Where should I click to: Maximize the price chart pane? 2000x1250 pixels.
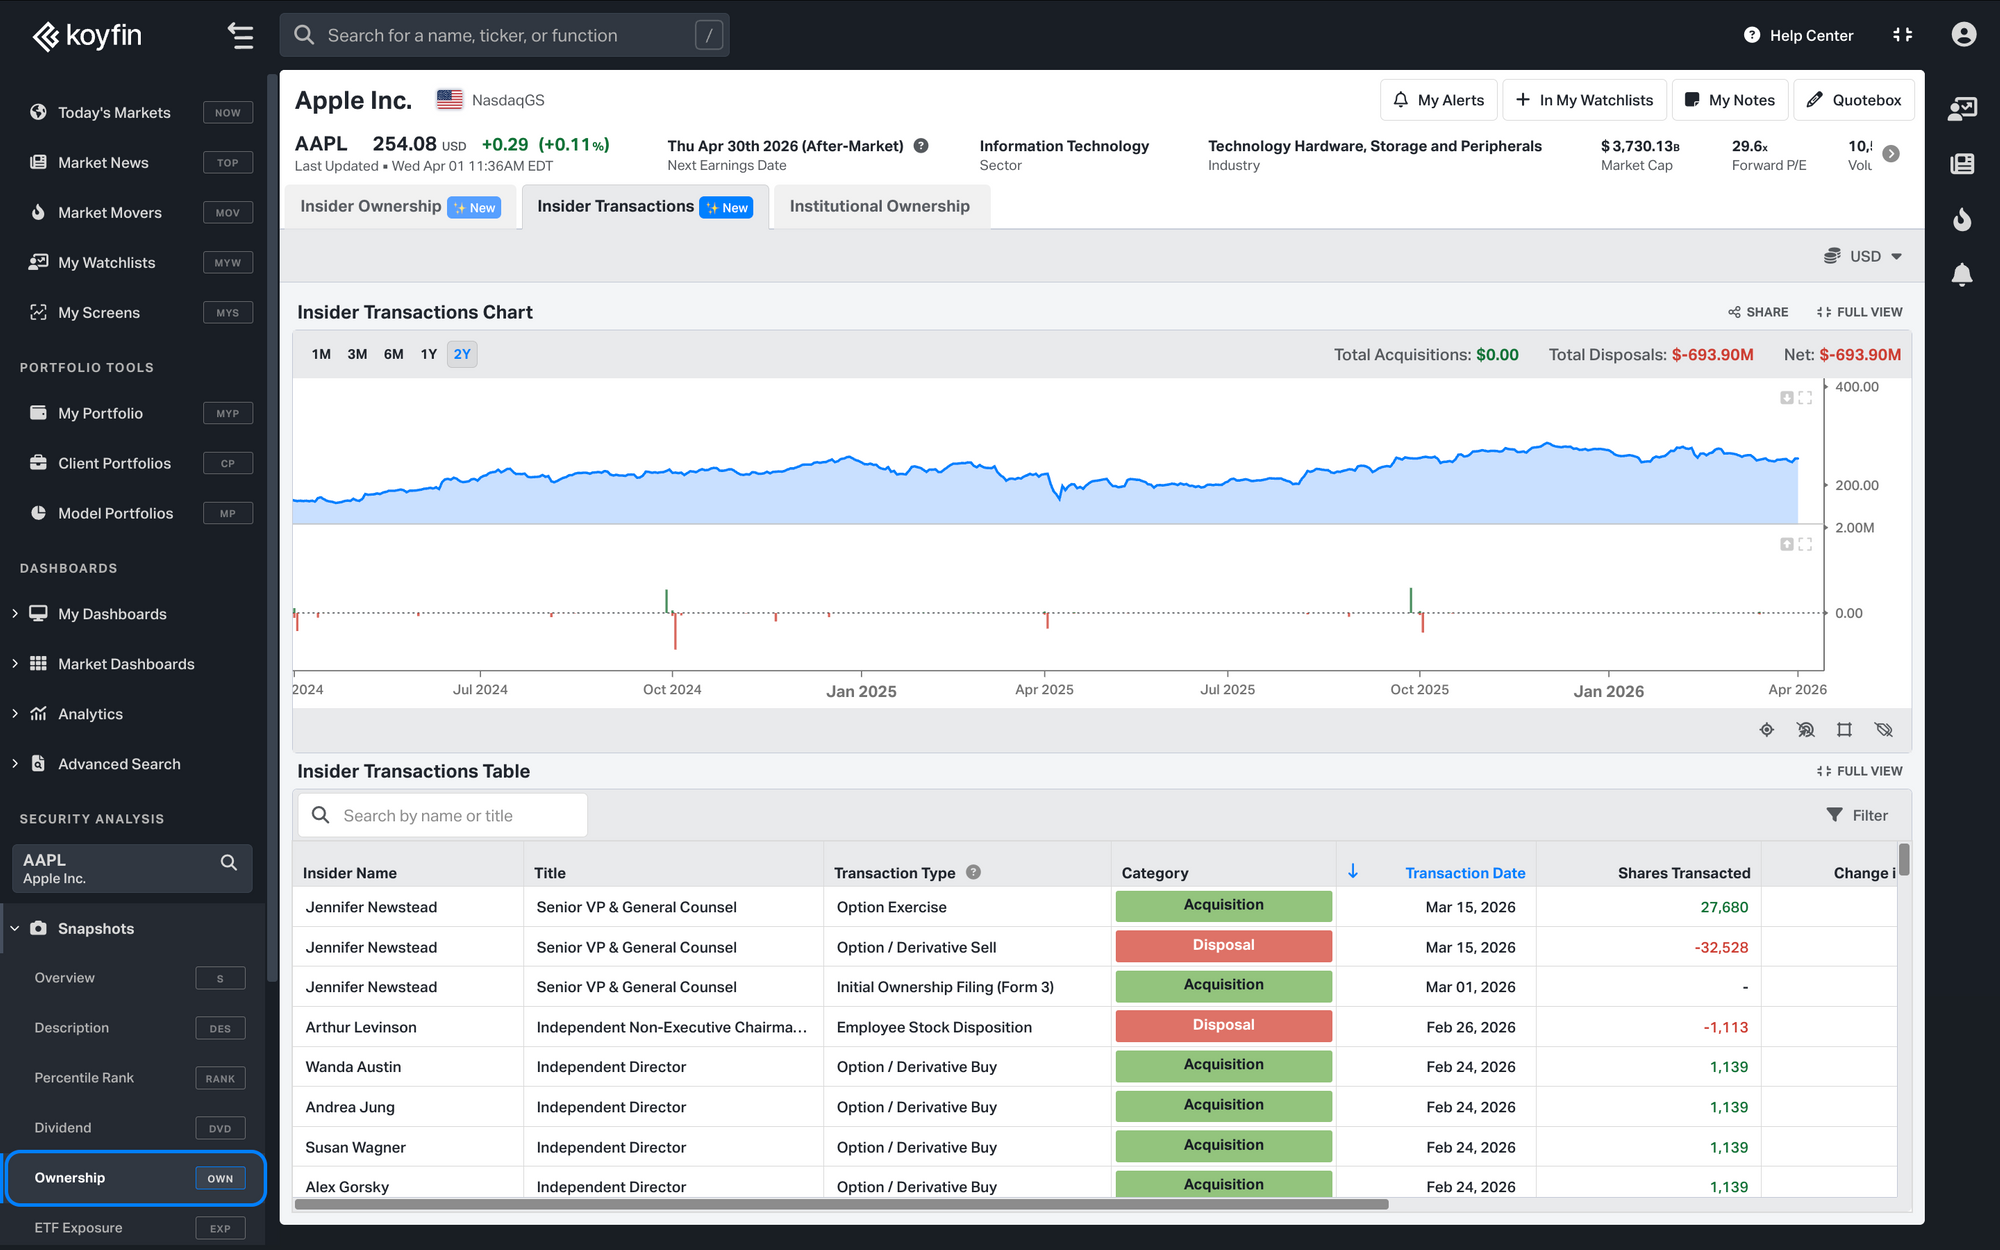1805,398
